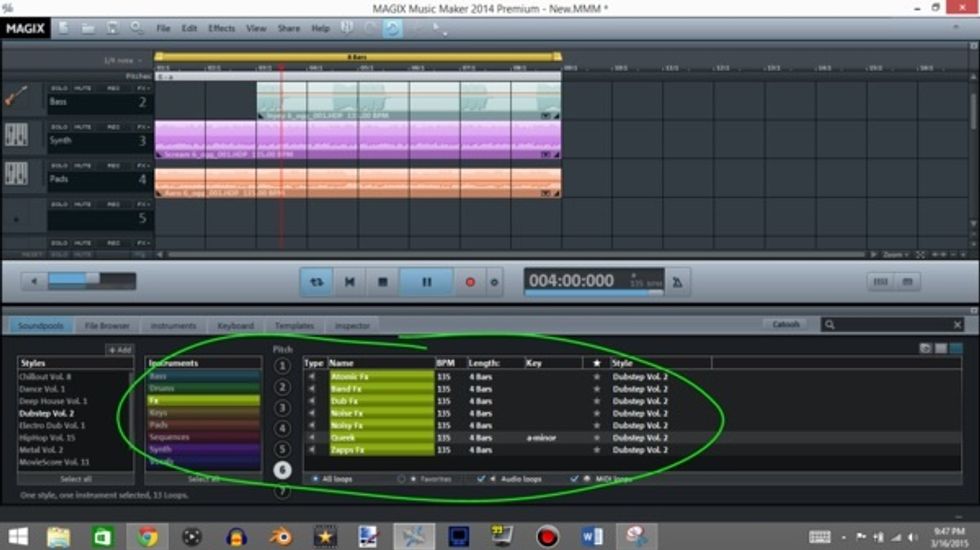Open the Effects menu
Screen dimensions: 980x550
coord(221,28)
